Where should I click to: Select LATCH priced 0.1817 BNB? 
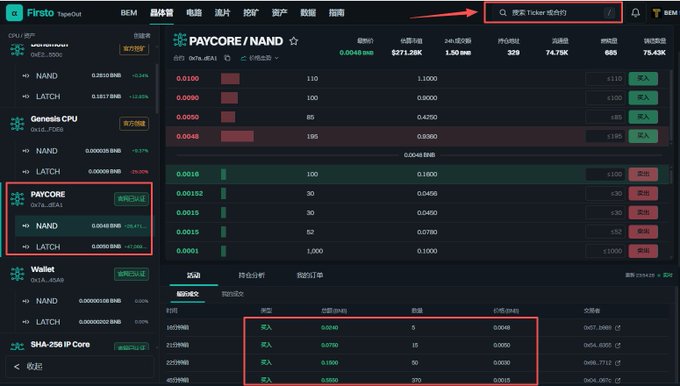[85, 96]
